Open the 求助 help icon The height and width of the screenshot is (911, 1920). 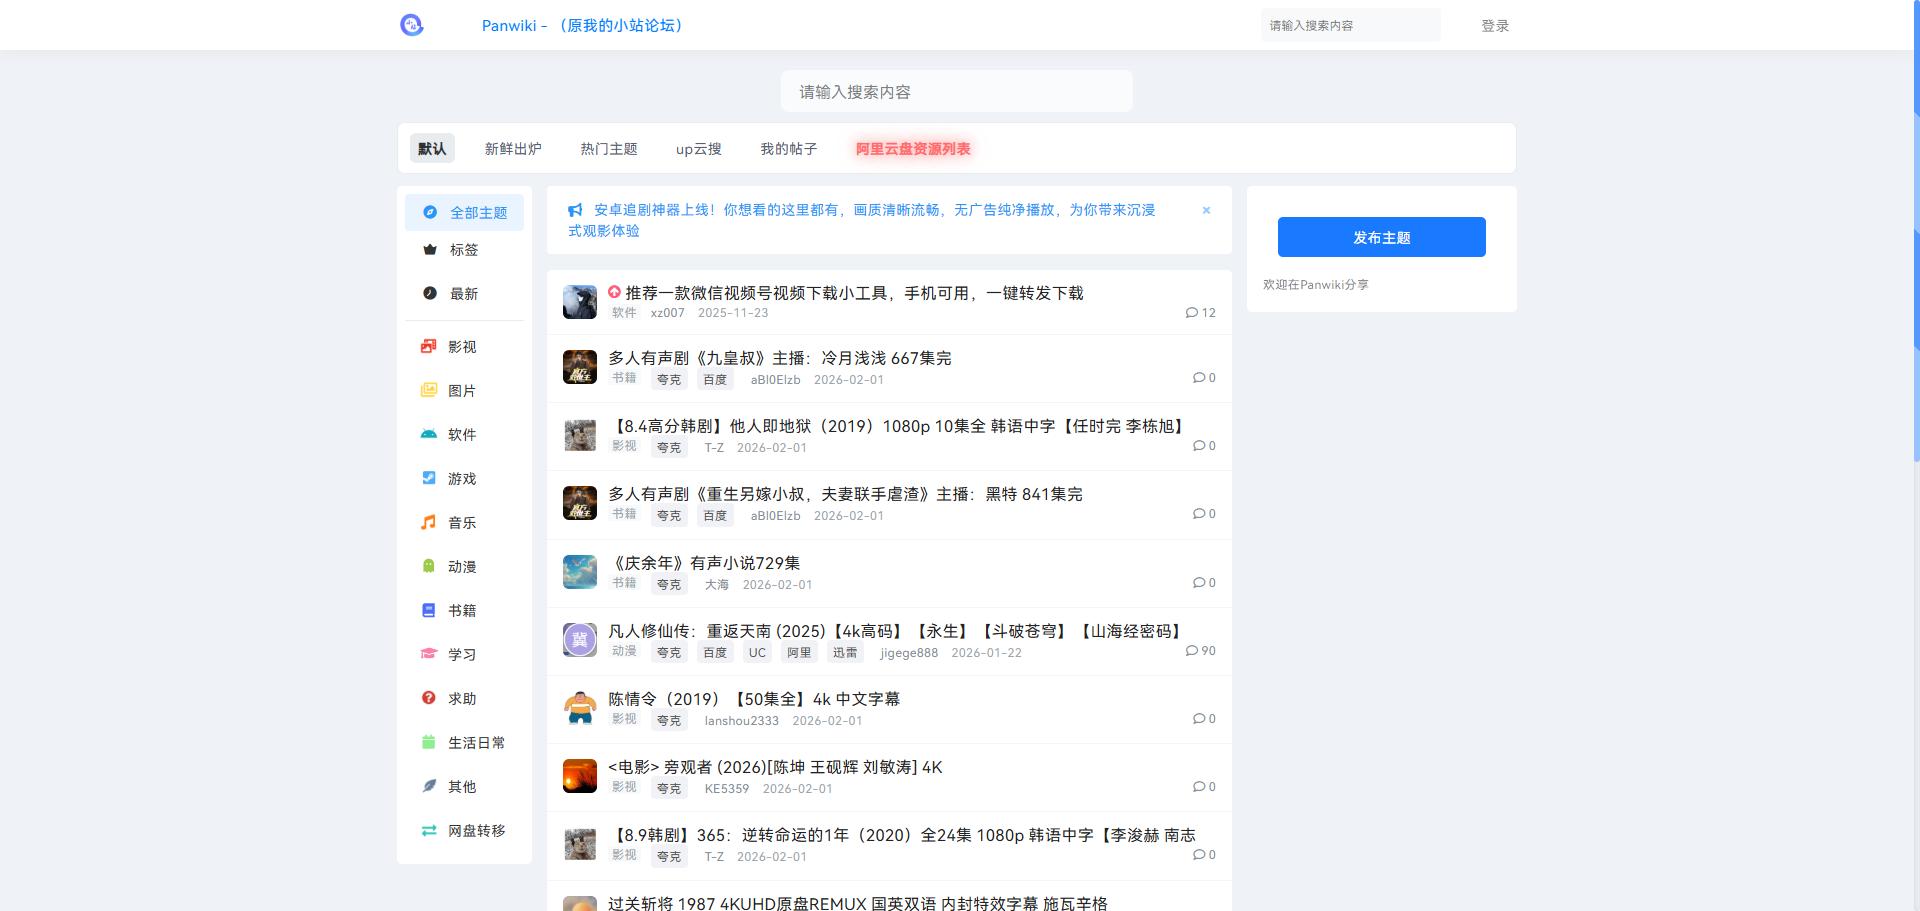pyautogui.click(x=429, y=698)
